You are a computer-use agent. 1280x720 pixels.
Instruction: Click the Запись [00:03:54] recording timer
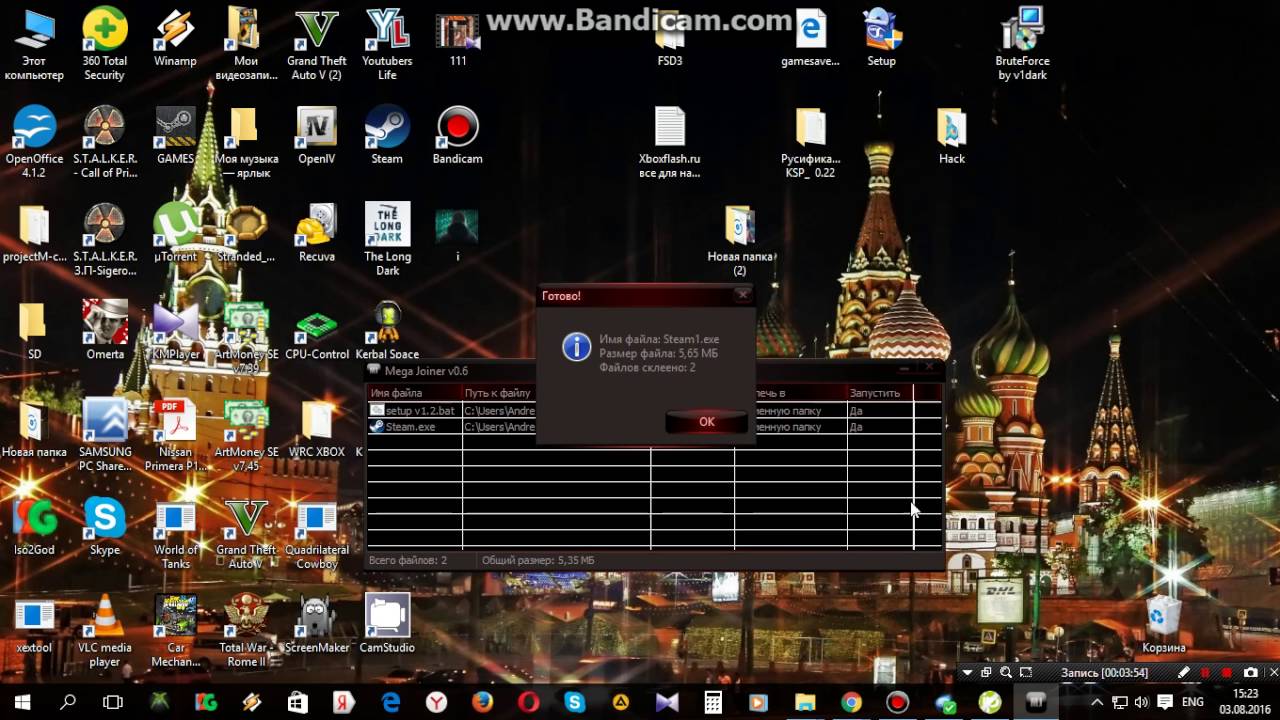(1105, 673)
